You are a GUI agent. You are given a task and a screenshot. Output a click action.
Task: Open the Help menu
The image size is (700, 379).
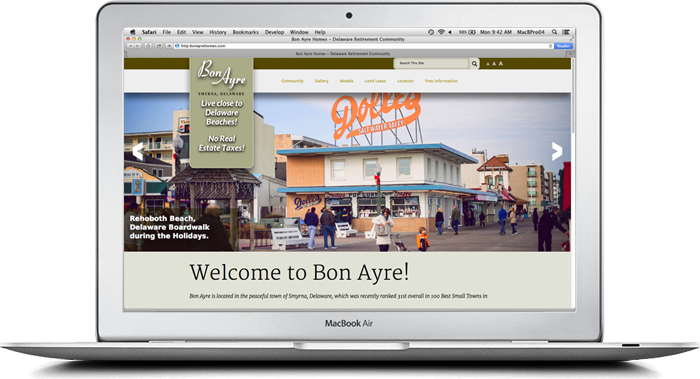coord(320,32)
